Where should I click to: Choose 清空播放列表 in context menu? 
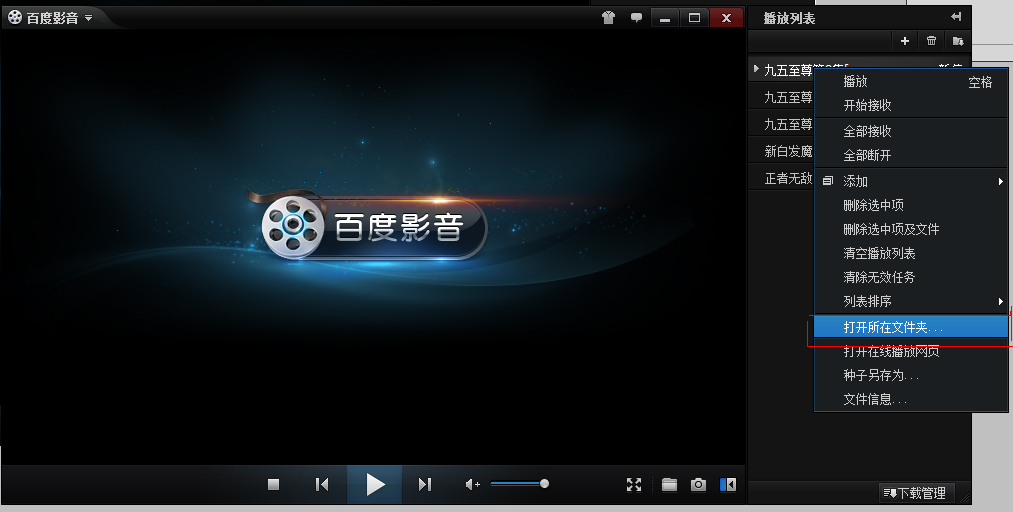[879, 253]
